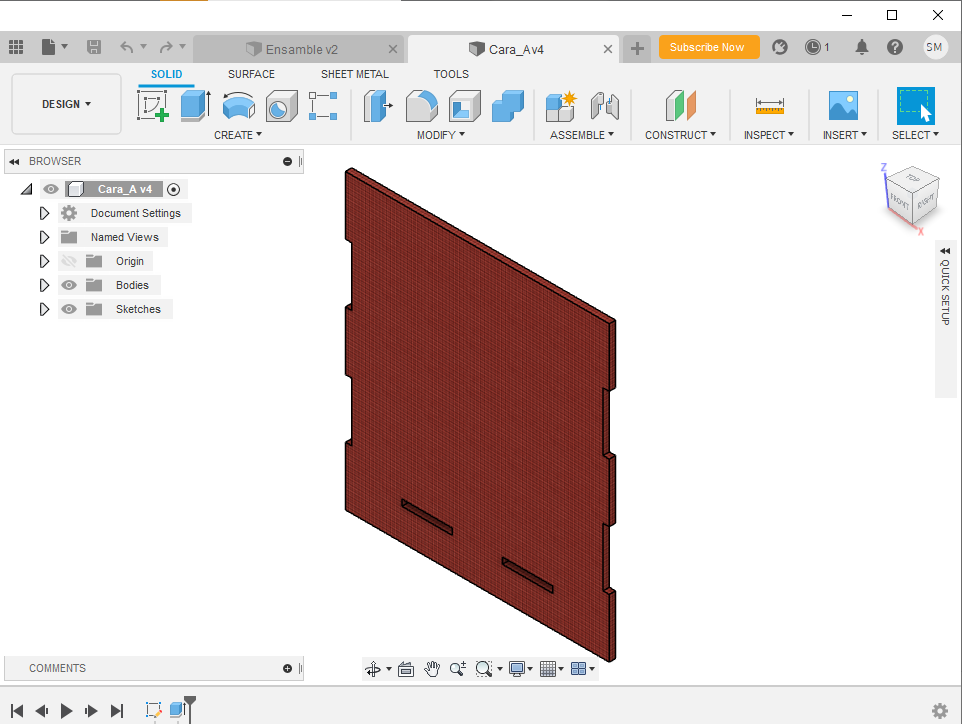Hide the Bodies folder
This screenshot has height=724, width=962.
point(69,285)
